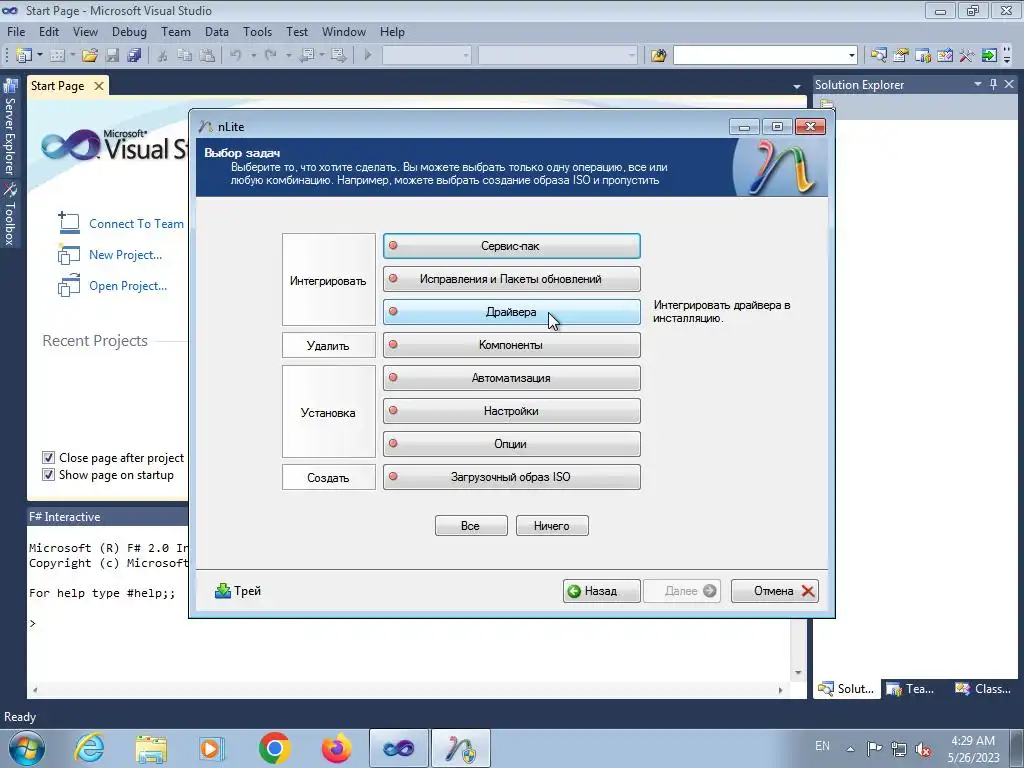Toggle the Show page on startup checkbox

[x=48, y=475]
